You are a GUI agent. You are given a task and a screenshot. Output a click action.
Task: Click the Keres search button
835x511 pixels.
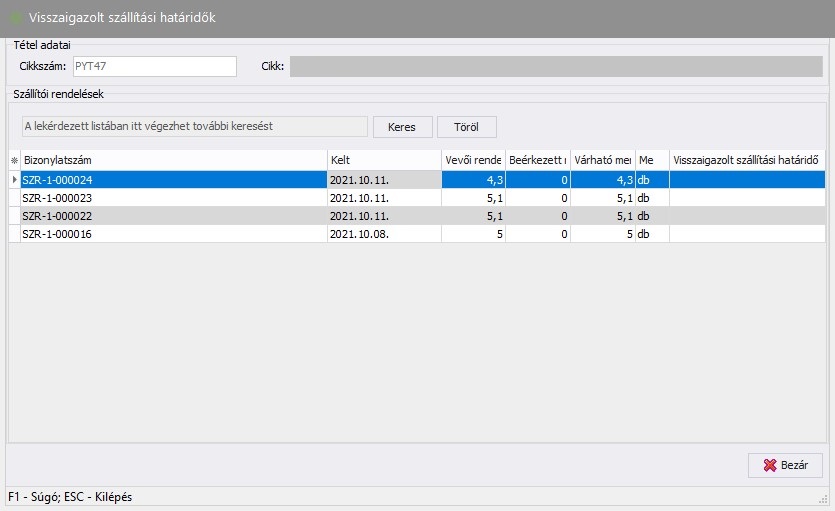pos(402,127)
